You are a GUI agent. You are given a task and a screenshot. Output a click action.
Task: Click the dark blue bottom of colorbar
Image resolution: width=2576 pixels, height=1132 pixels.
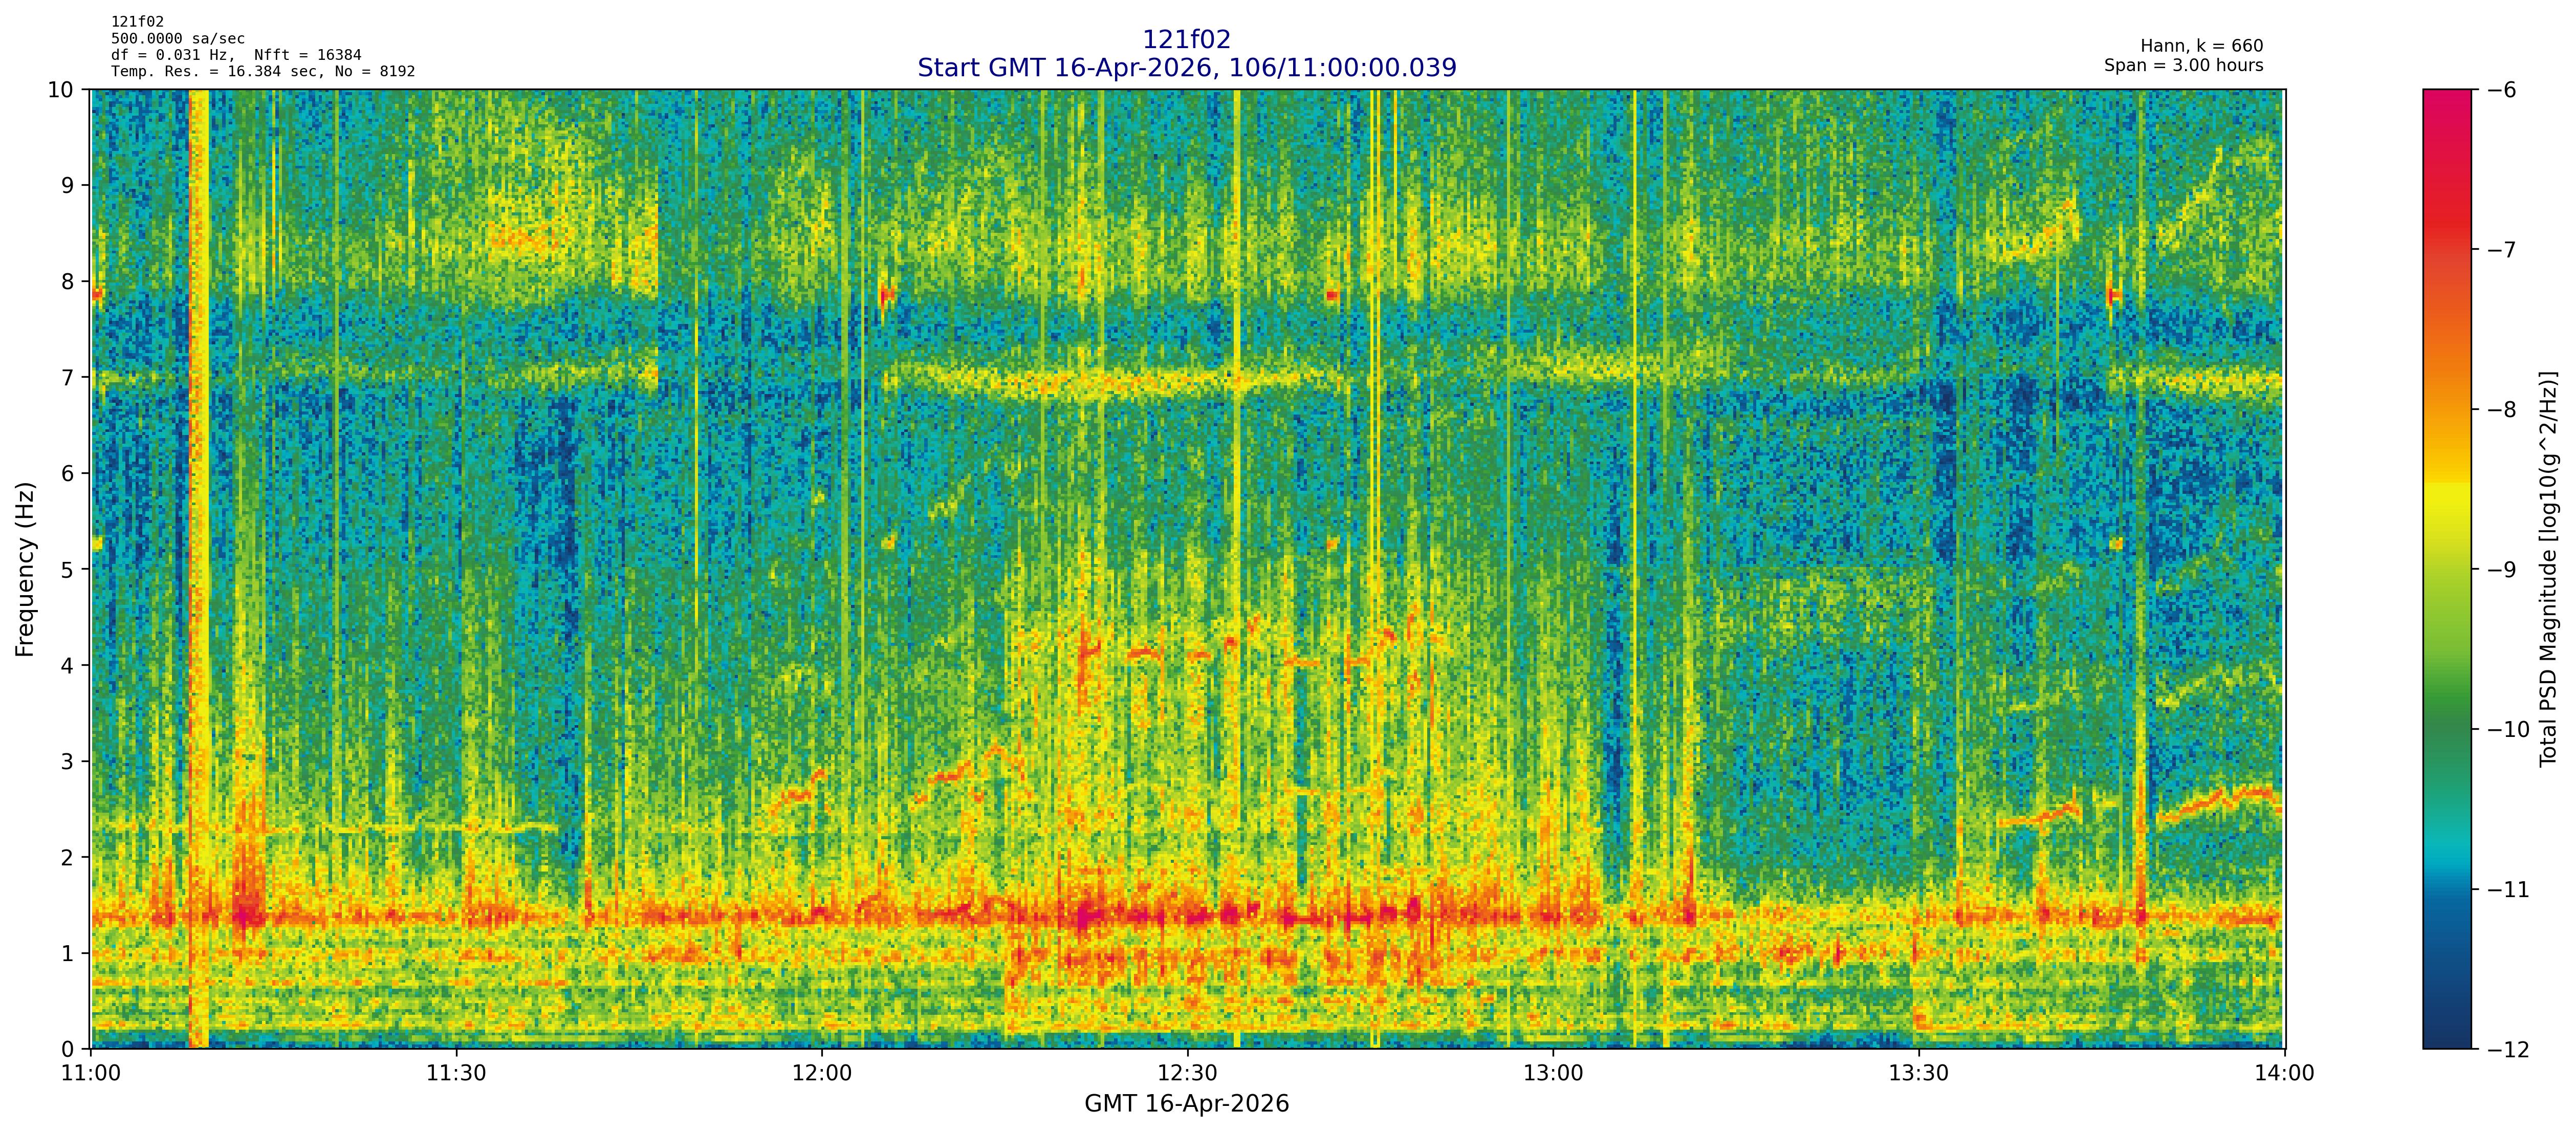coord(2446,1038)
